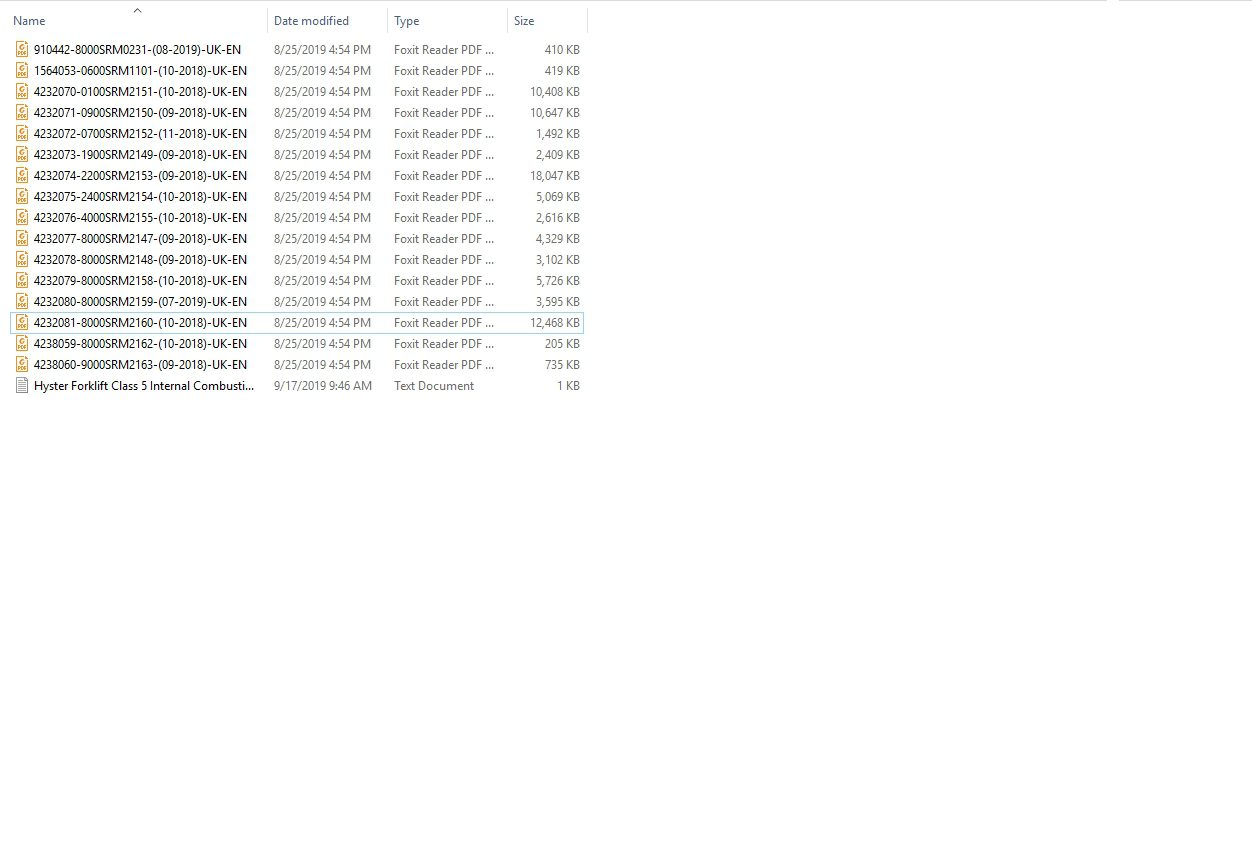Screen dimensions: 1252x868
Task: Select file 4232071-0900SRM2150-(09-2018)-UK-EN
Action: pos(140,112)
